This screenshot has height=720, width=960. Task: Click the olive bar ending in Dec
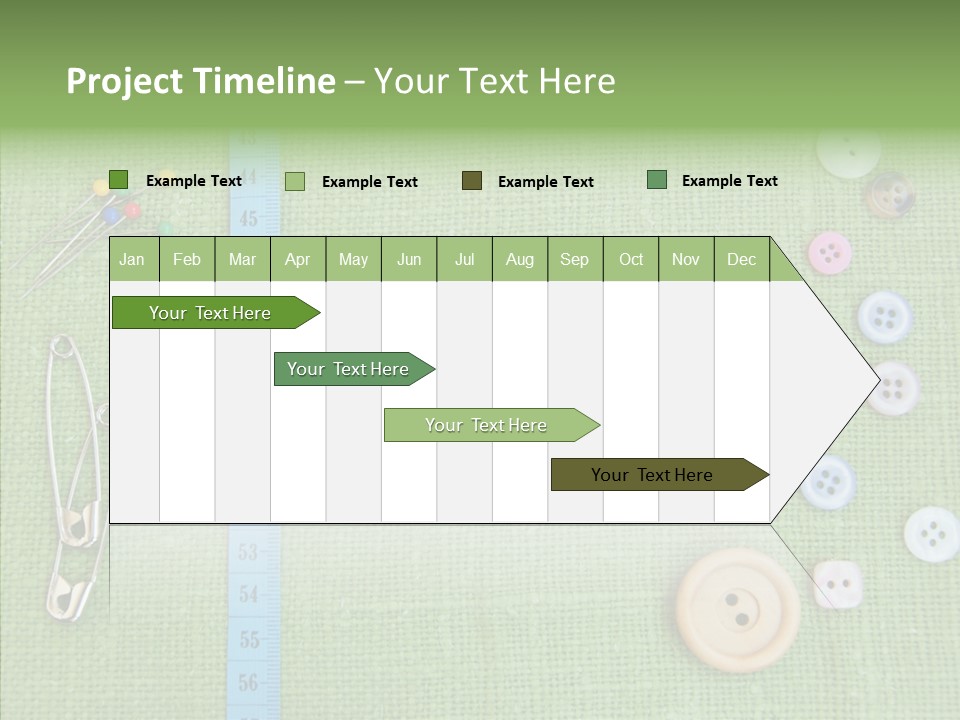click(652, 475)
